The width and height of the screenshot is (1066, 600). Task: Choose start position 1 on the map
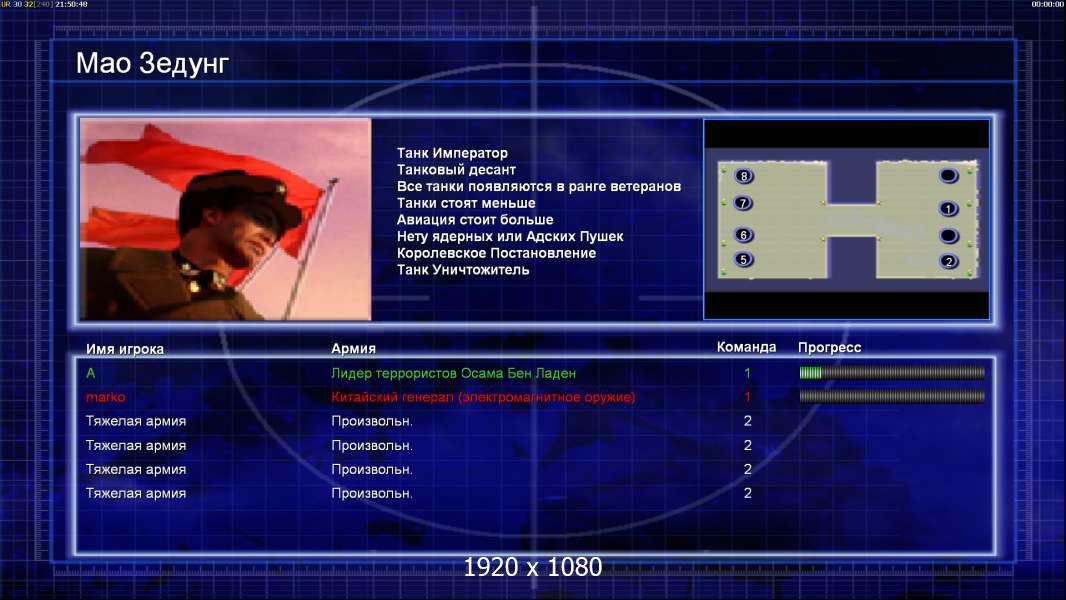[948, 209]
